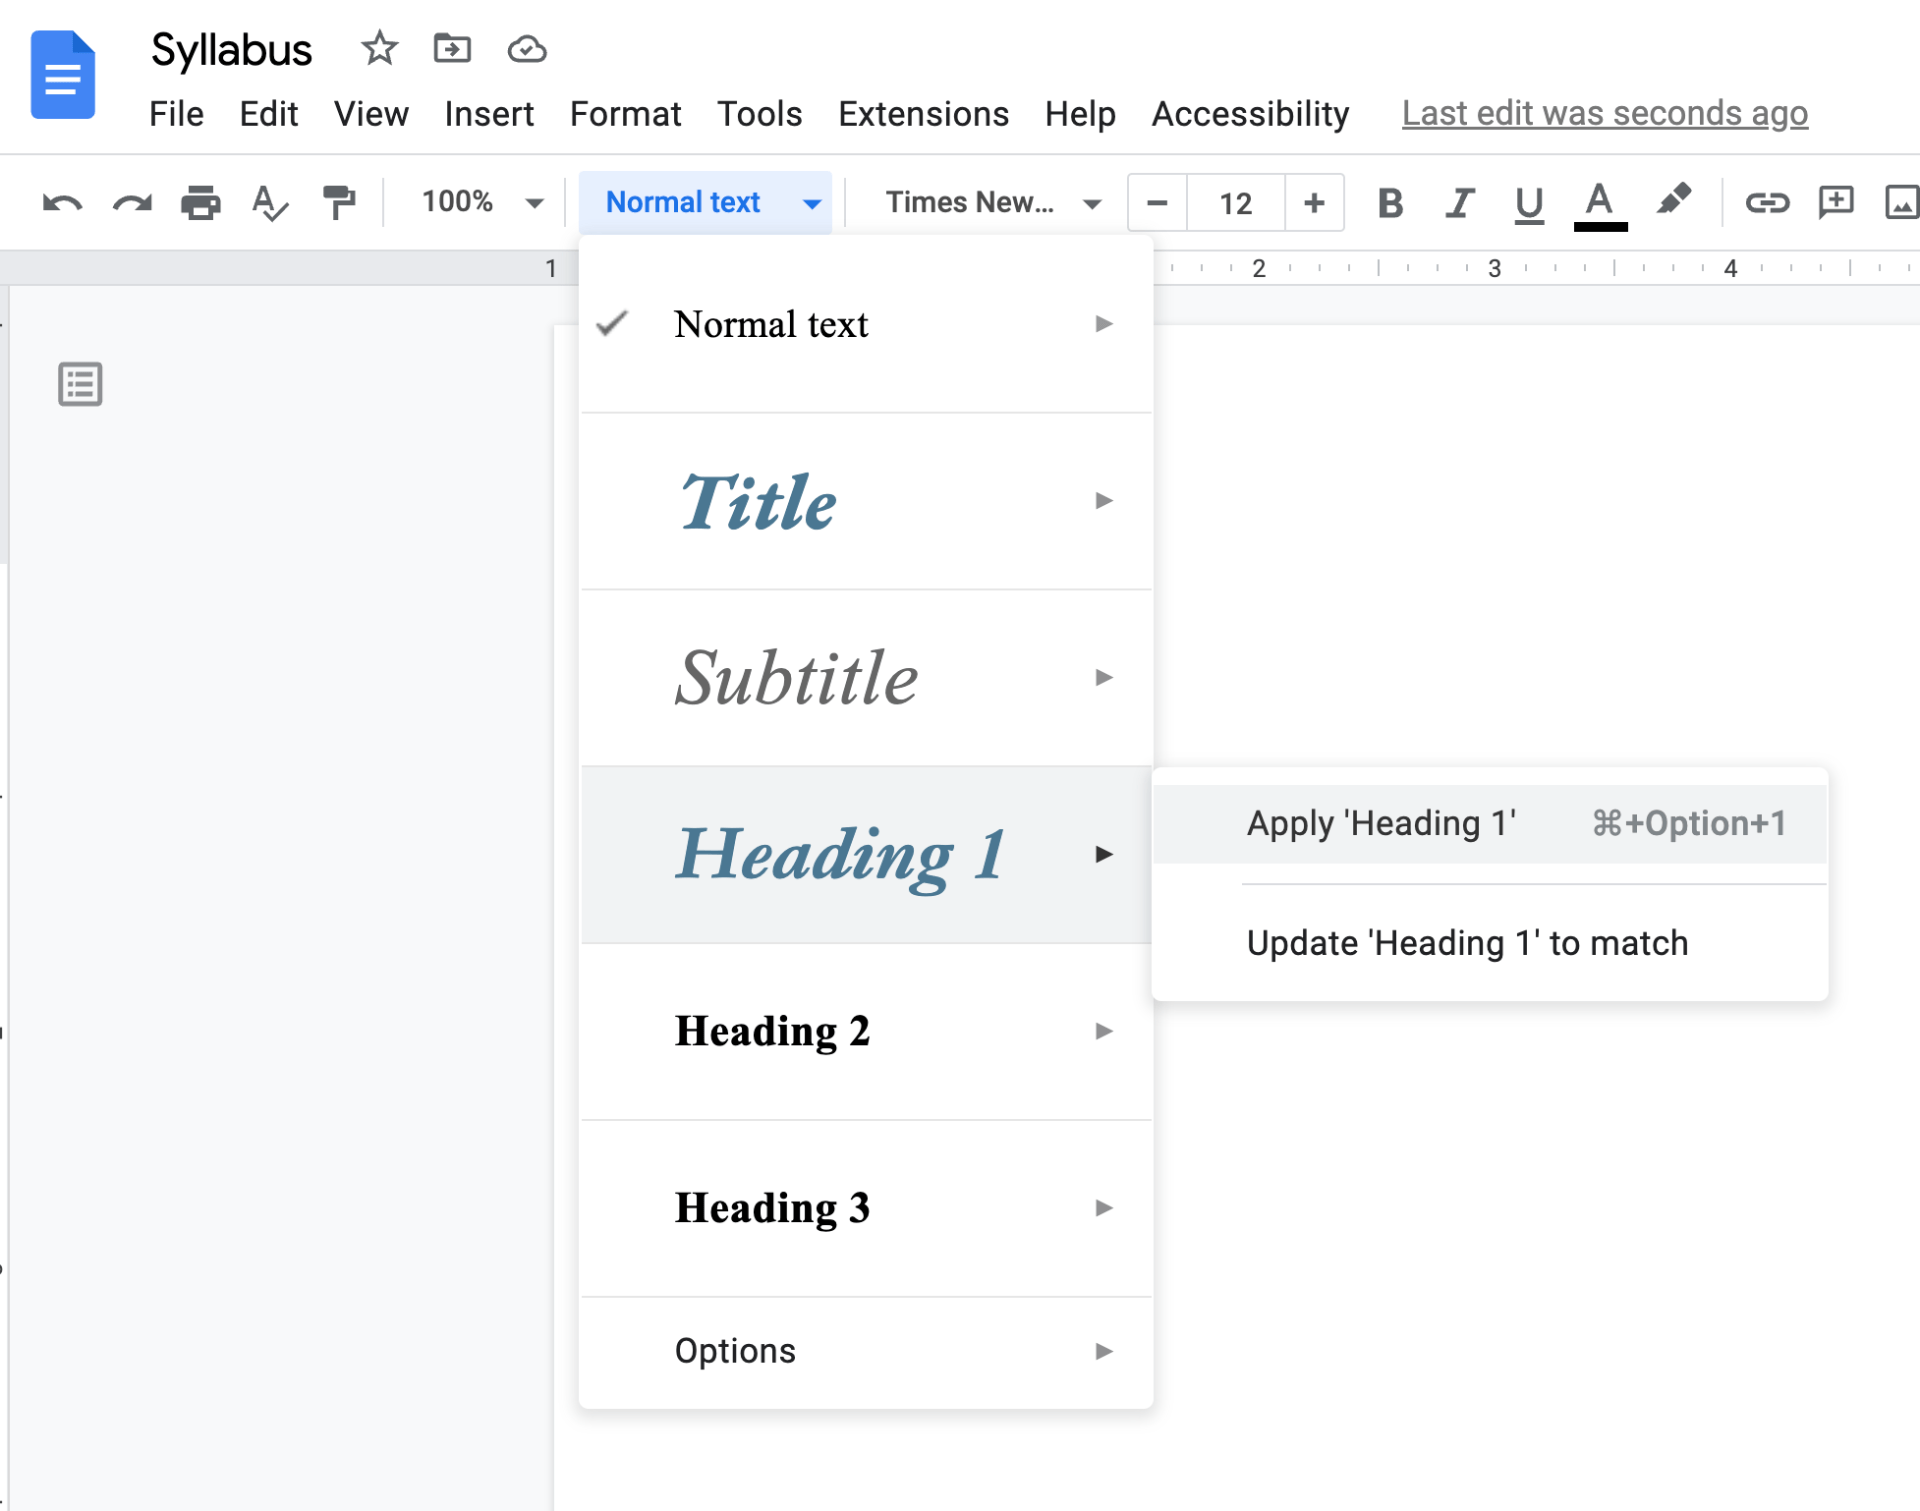Screen dimensions: 1920x1511
Task: Toggle bold formatting
Action: pos(1390,202)
